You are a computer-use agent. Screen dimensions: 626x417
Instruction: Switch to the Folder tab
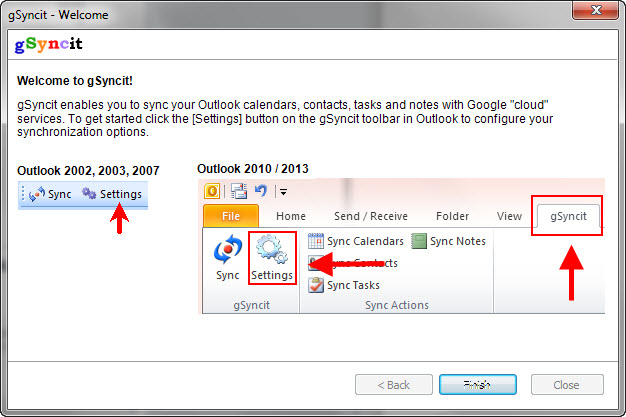point(452,216)
